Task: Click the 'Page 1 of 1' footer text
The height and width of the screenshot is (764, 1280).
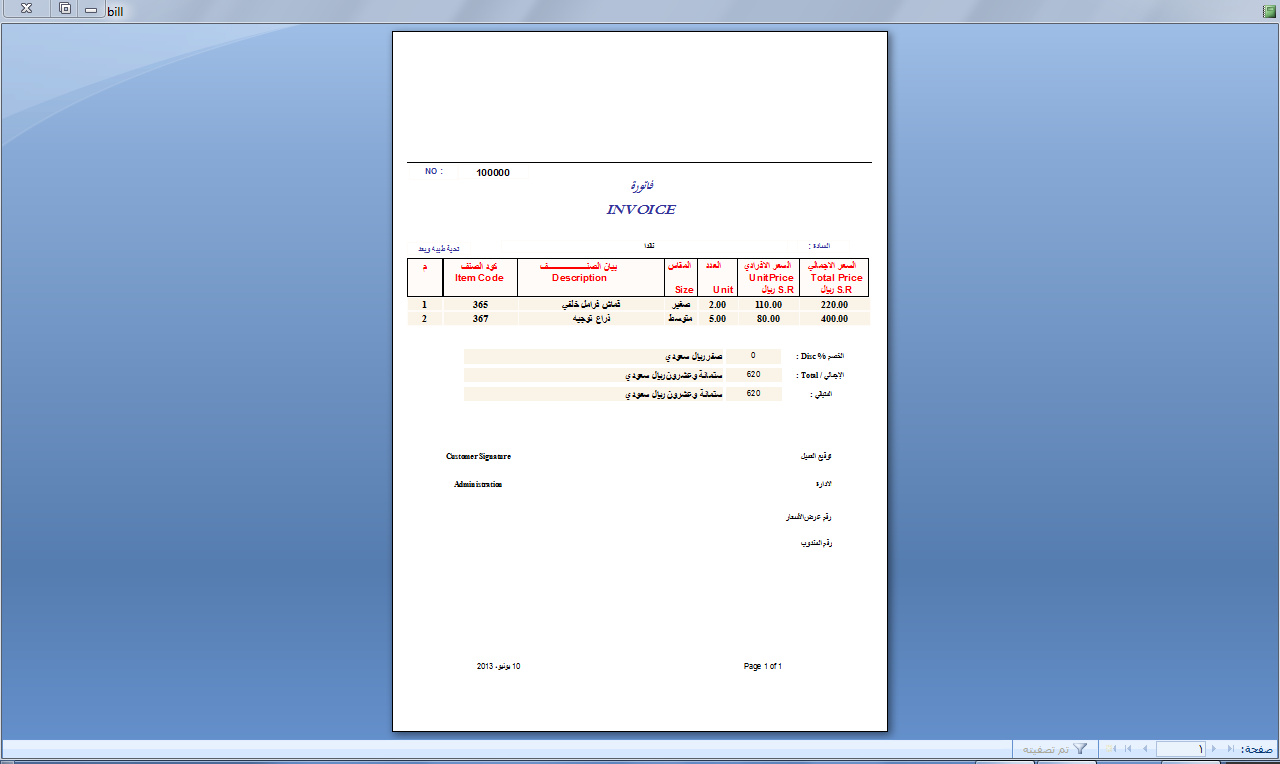Action: tap(763, 666)
